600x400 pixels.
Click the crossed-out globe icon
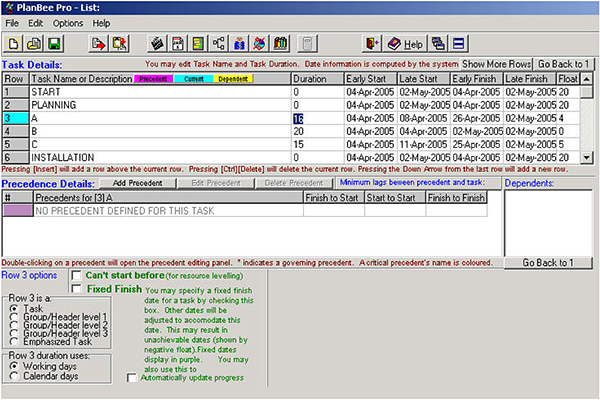pyautogui.click(x=260, y=44)
